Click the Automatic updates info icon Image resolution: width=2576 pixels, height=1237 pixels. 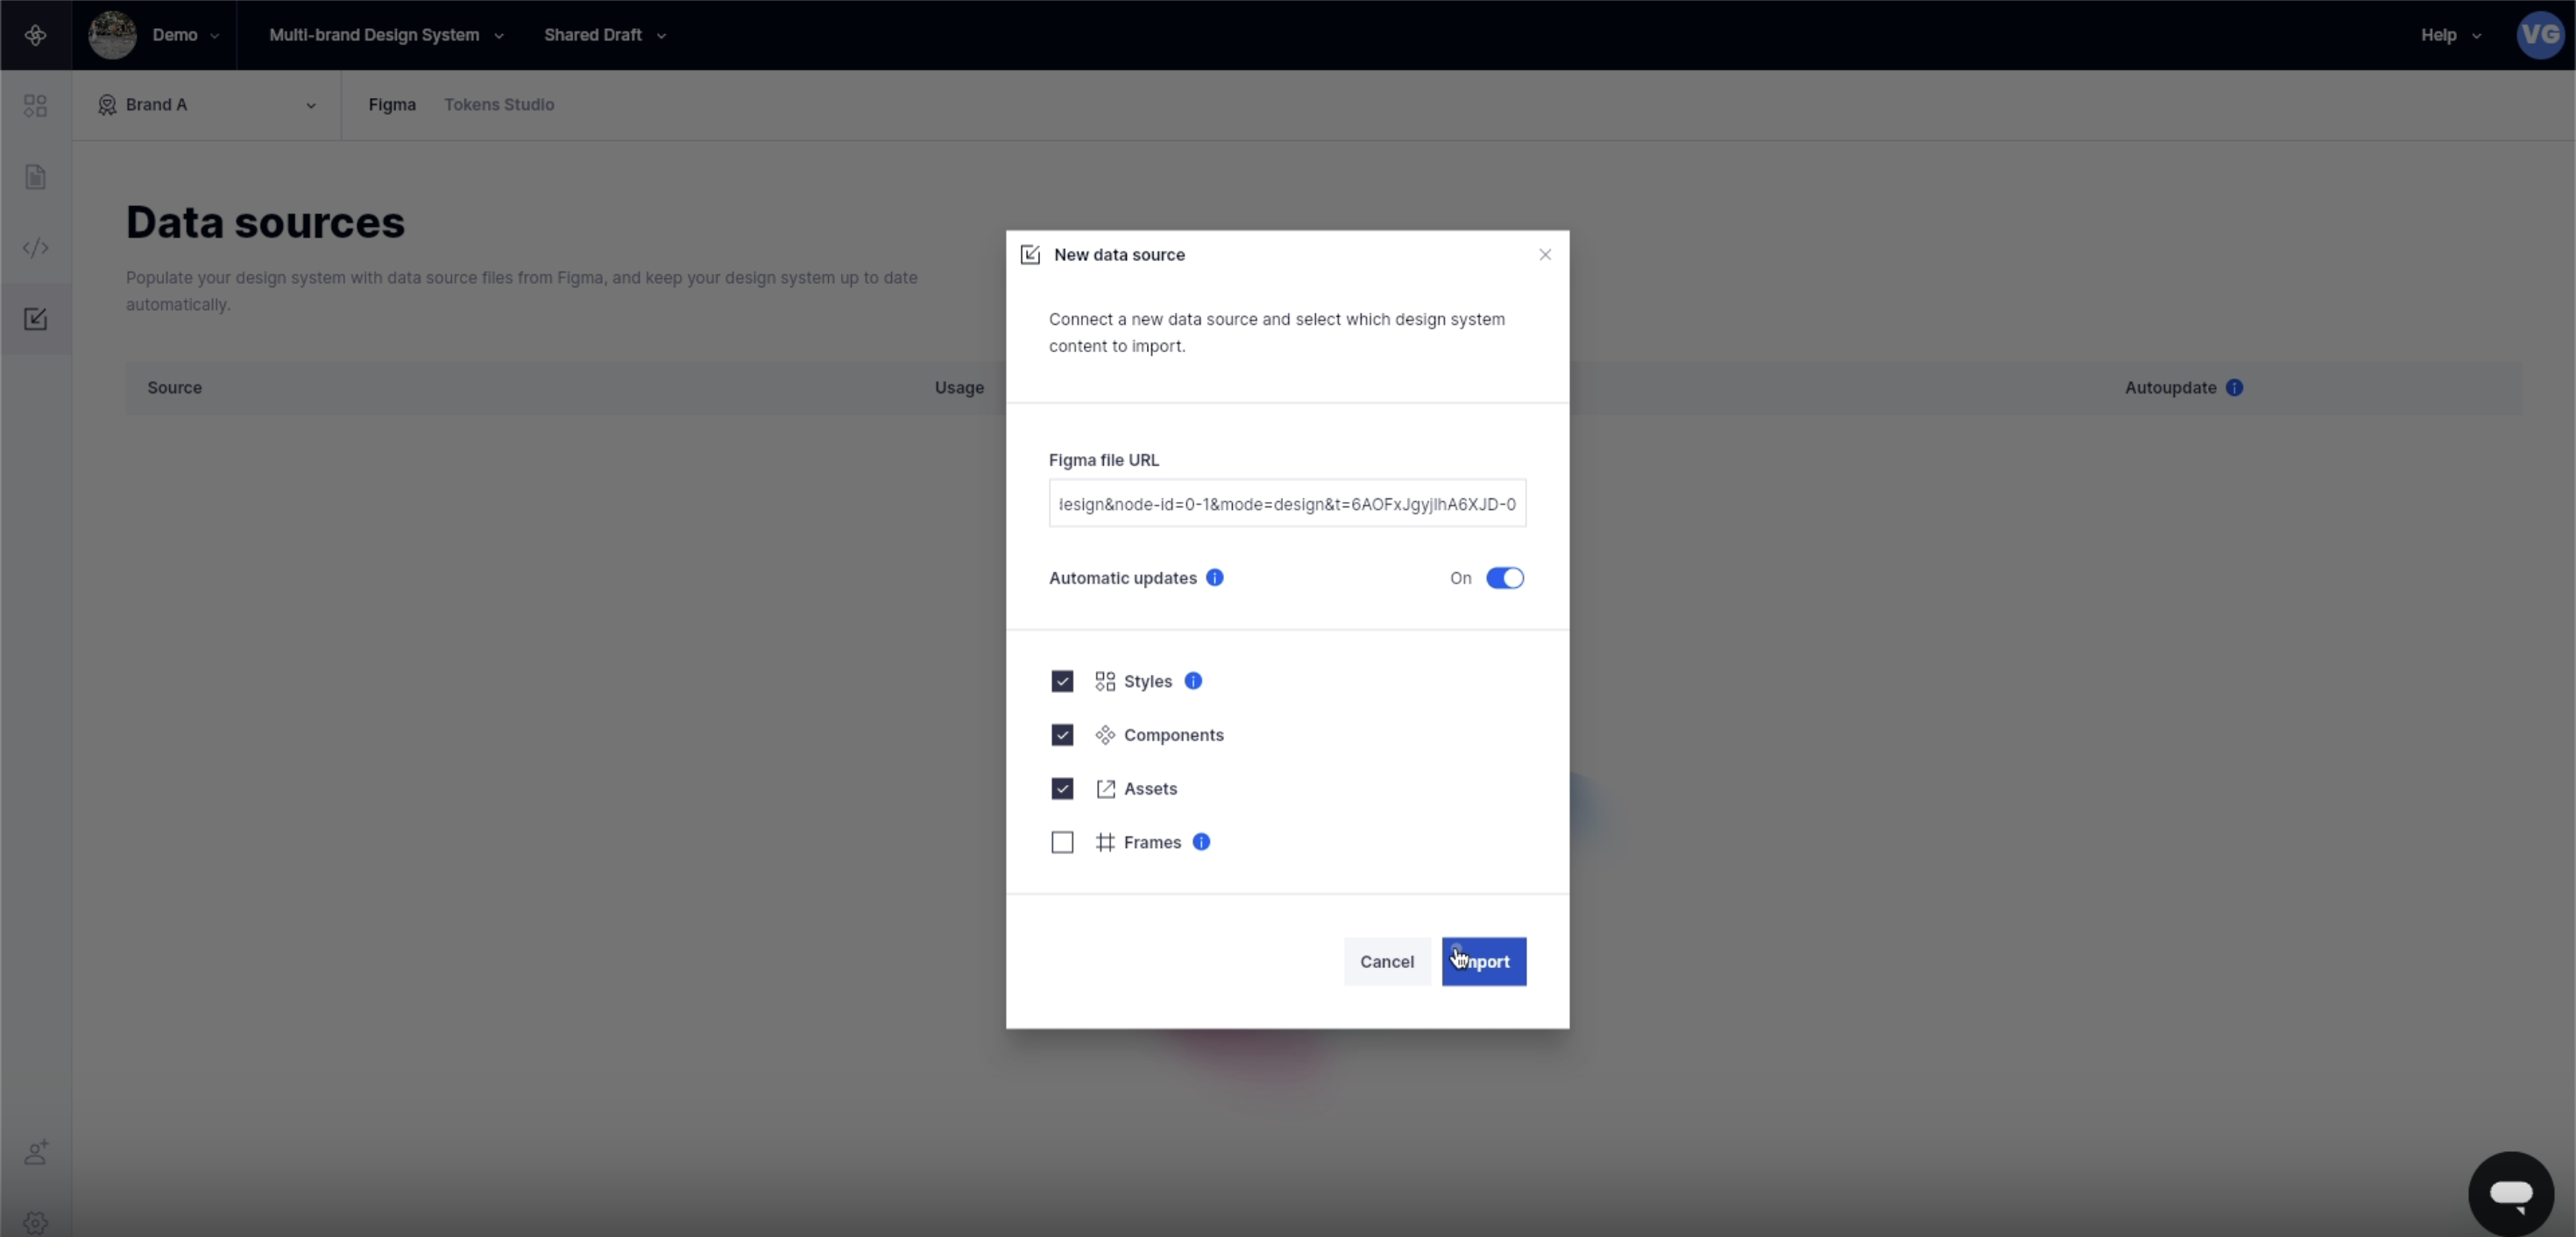point(1214,577)
